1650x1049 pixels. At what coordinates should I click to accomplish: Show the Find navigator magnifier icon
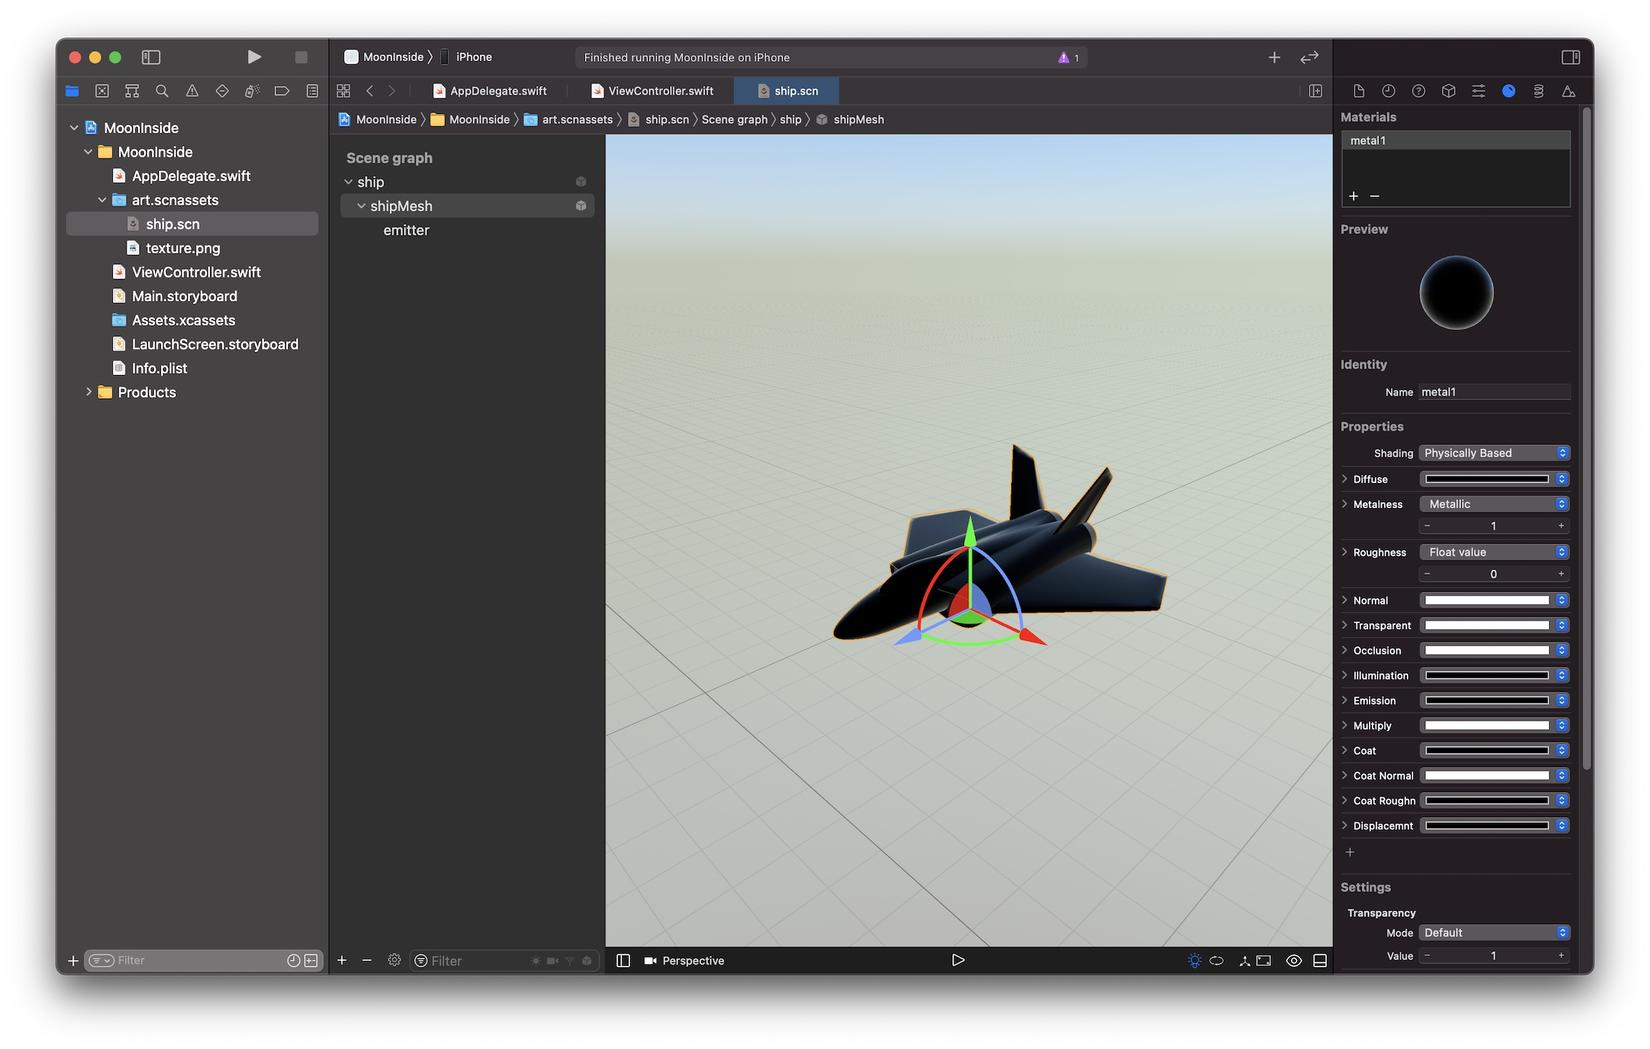click(162, 91)
